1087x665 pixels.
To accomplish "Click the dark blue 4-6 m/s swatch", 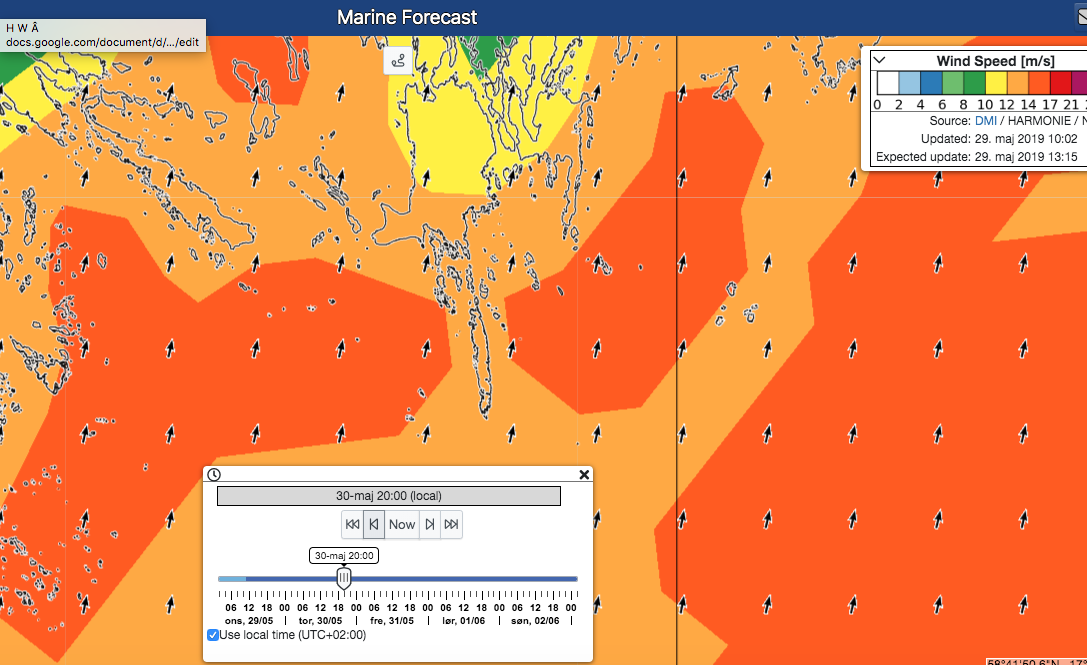I will click(930, 83).
